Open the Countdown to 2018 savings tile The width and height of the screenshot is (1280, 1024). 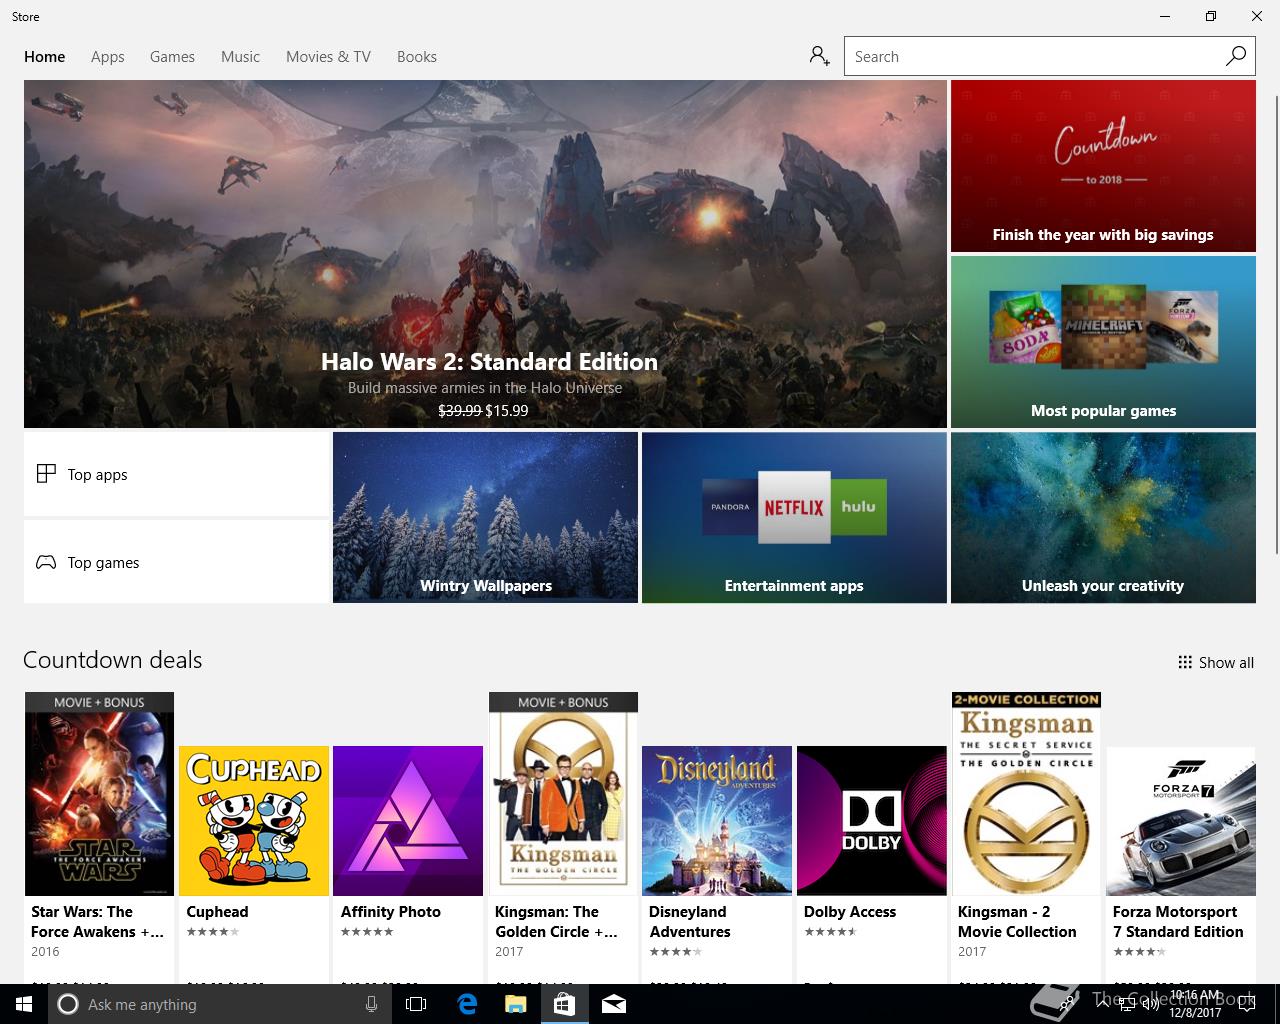point(1103,166)
